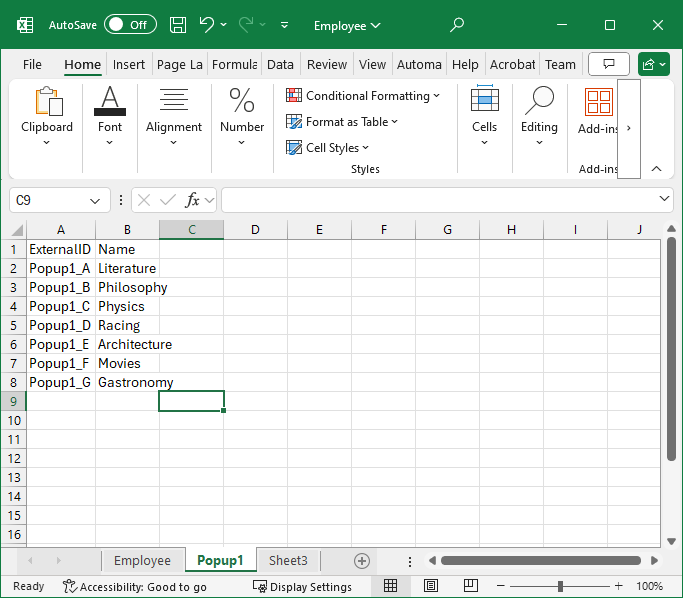Switch to Page Layout view icon
The width and height of the screenshot is (683, 598).
pyautogui.click(x=431, y=586)
